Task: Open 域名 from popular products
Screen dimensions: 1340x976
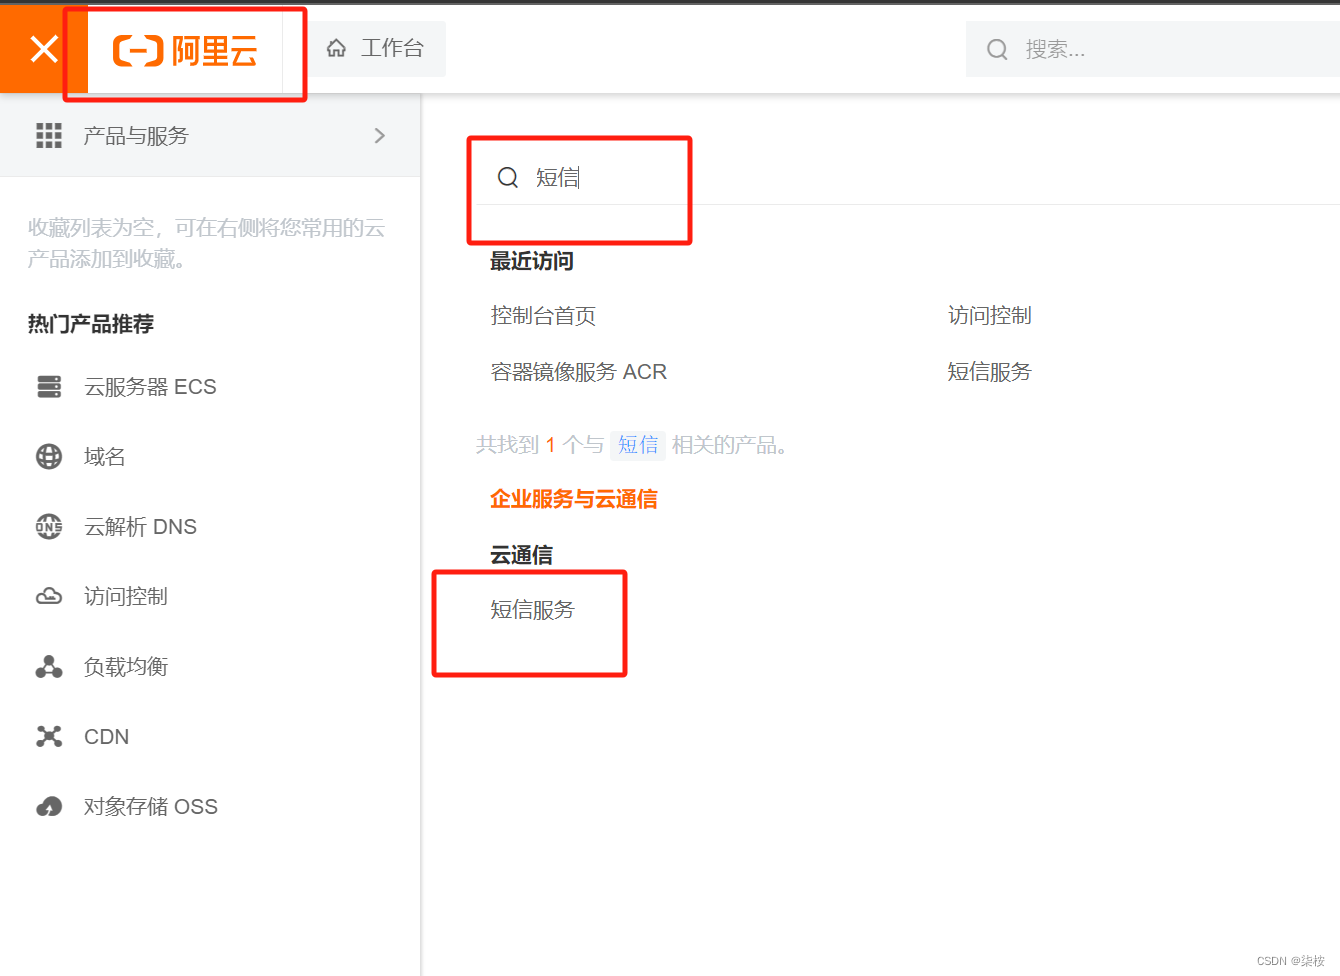Action: click(x=105, y=457)
